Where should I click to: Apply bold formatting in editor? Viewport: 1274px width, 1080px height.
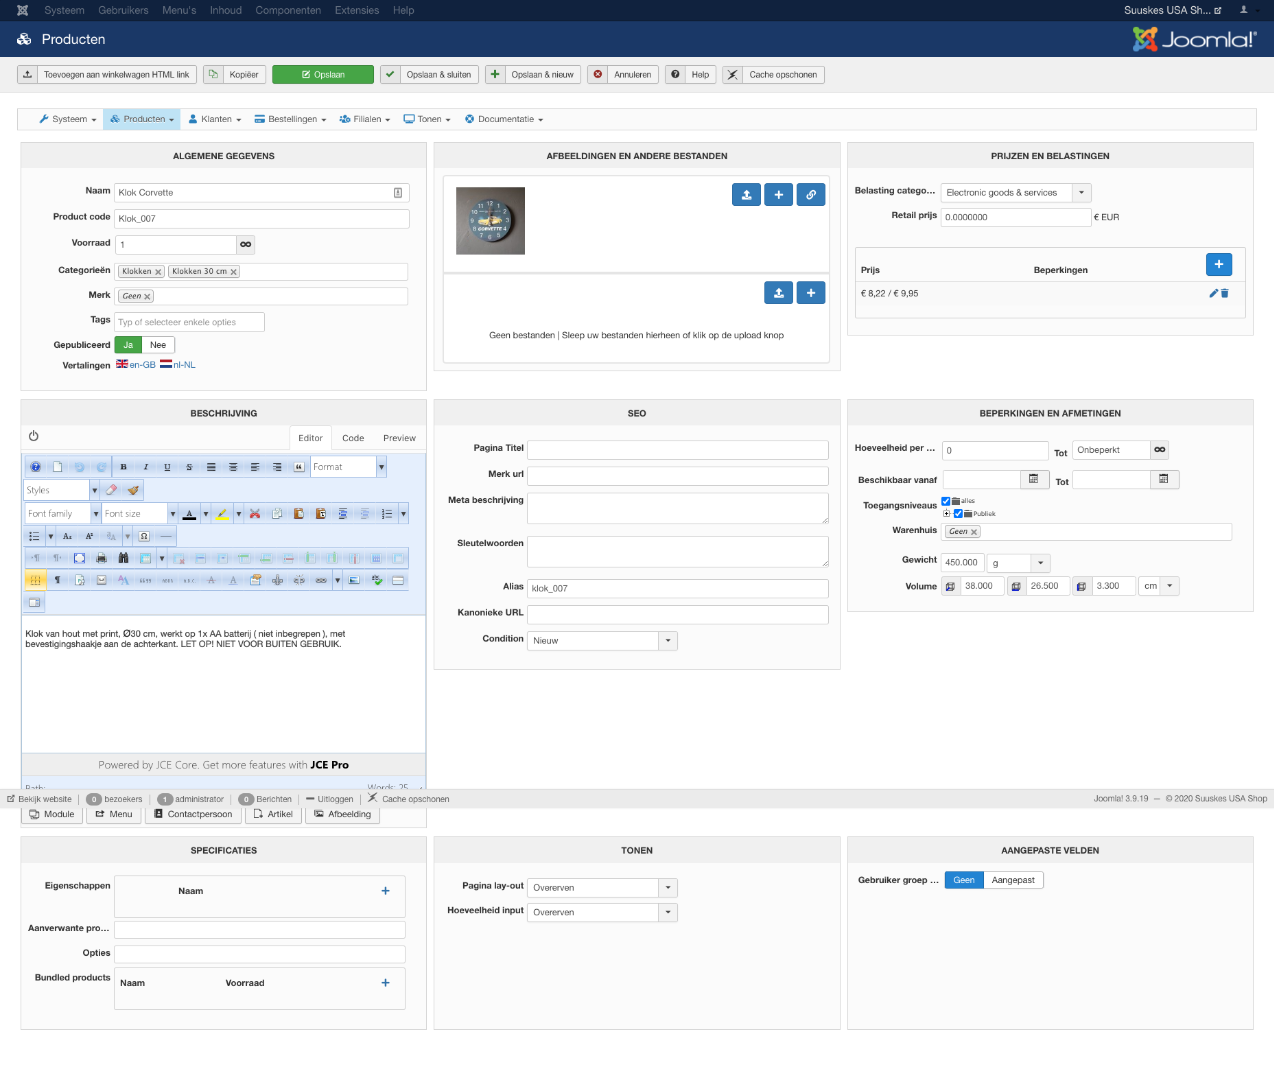pyautogui.click(x=123, y=467)
